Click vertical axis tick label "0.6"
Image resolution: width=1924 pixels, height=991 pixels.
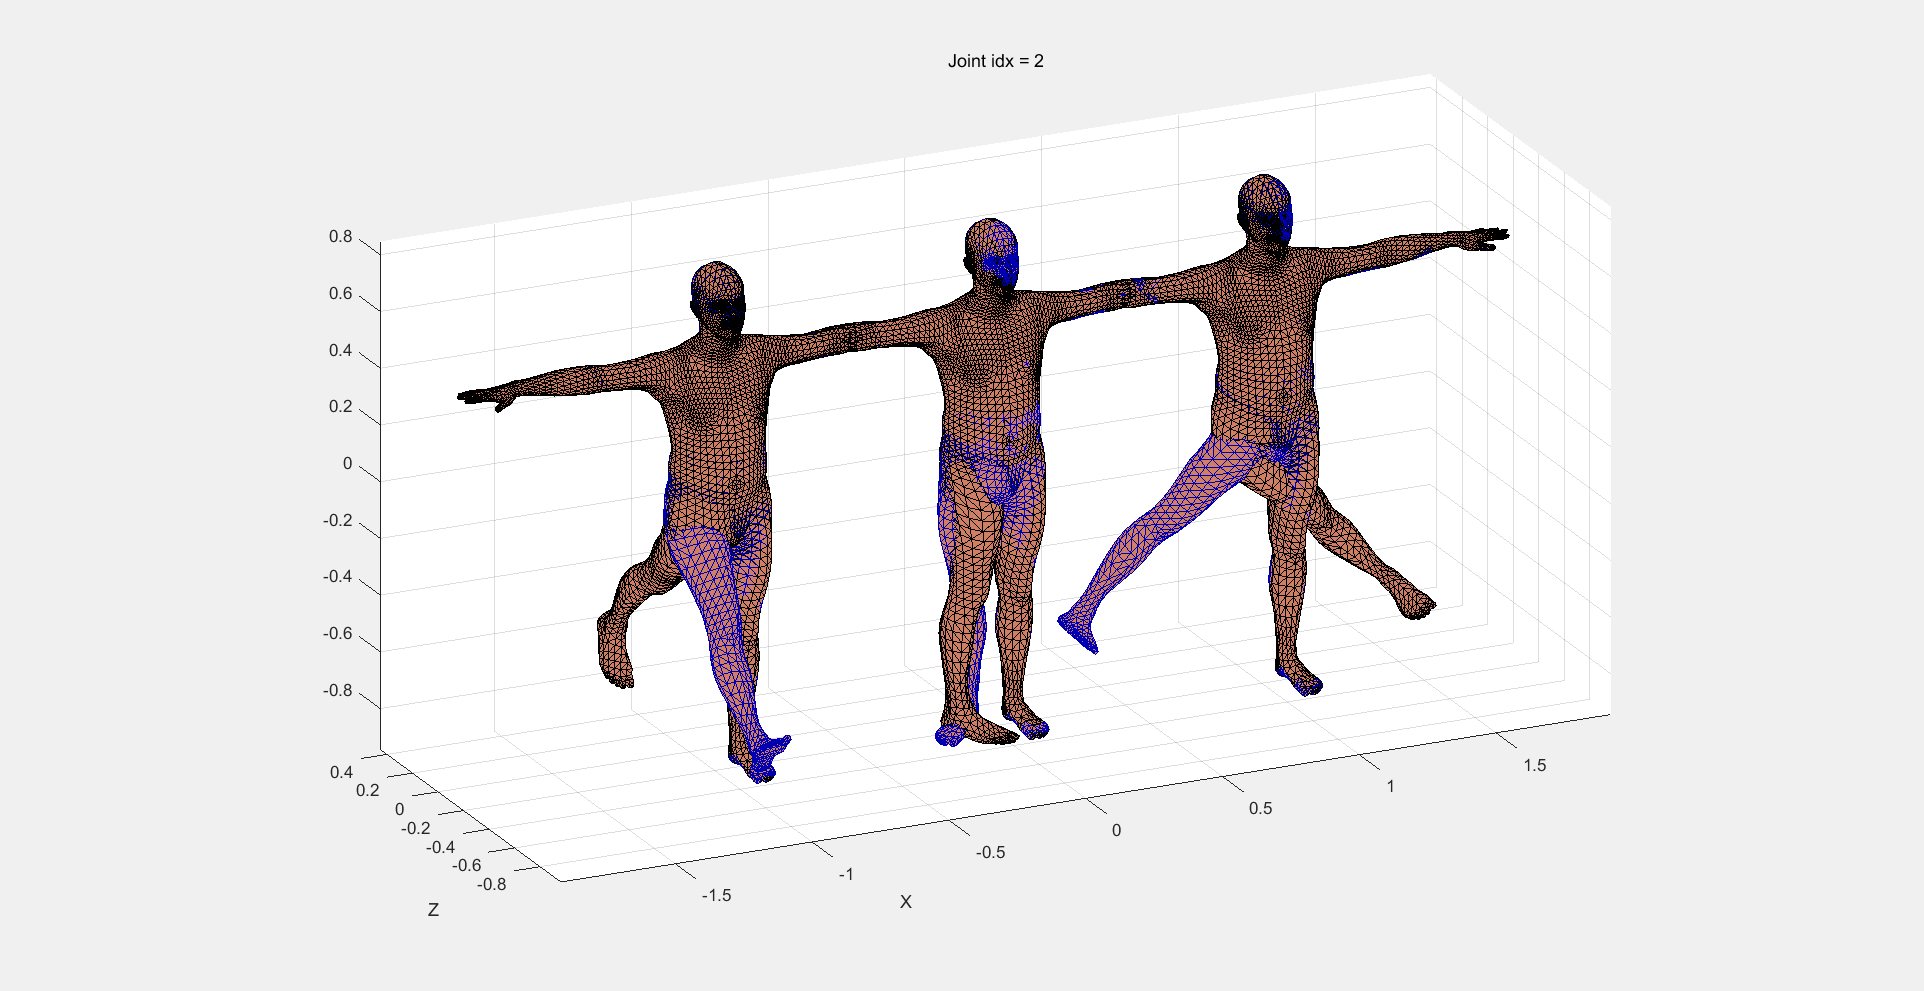(341, 294)
